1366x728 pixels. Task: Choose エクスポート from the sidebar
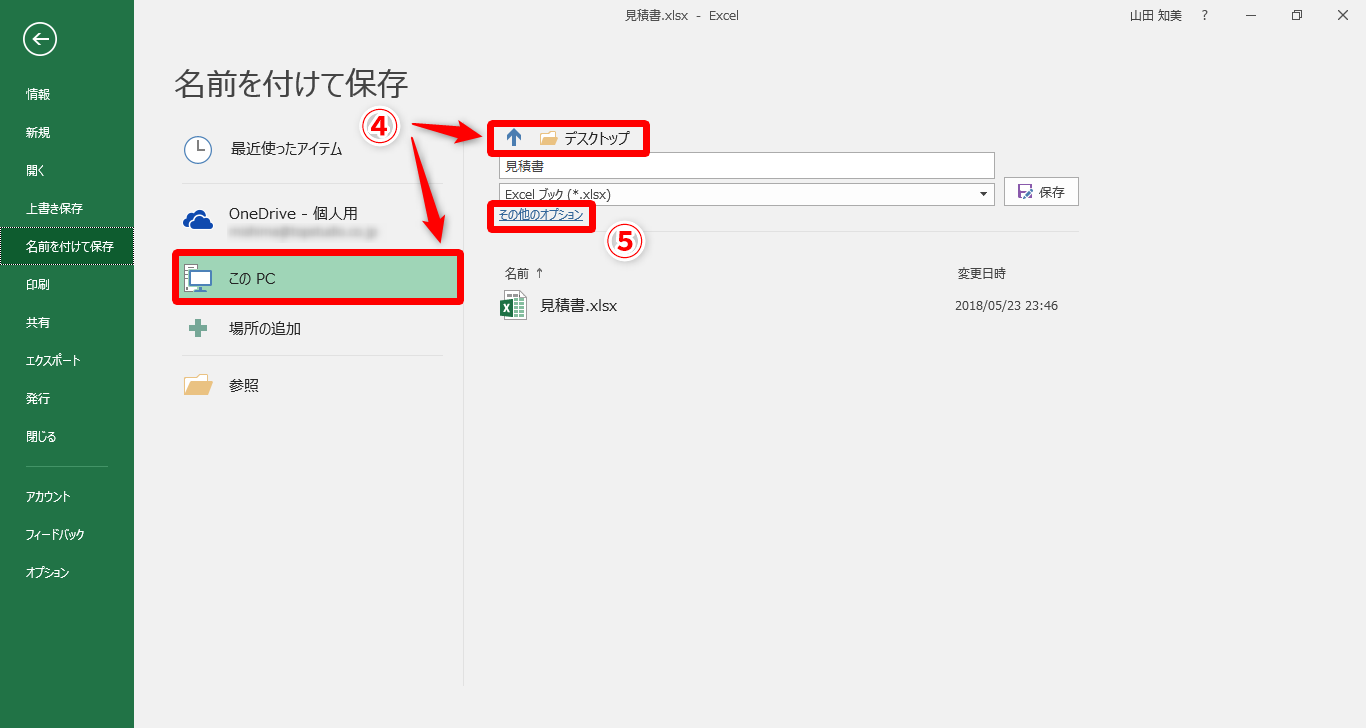tap(53, 360)
